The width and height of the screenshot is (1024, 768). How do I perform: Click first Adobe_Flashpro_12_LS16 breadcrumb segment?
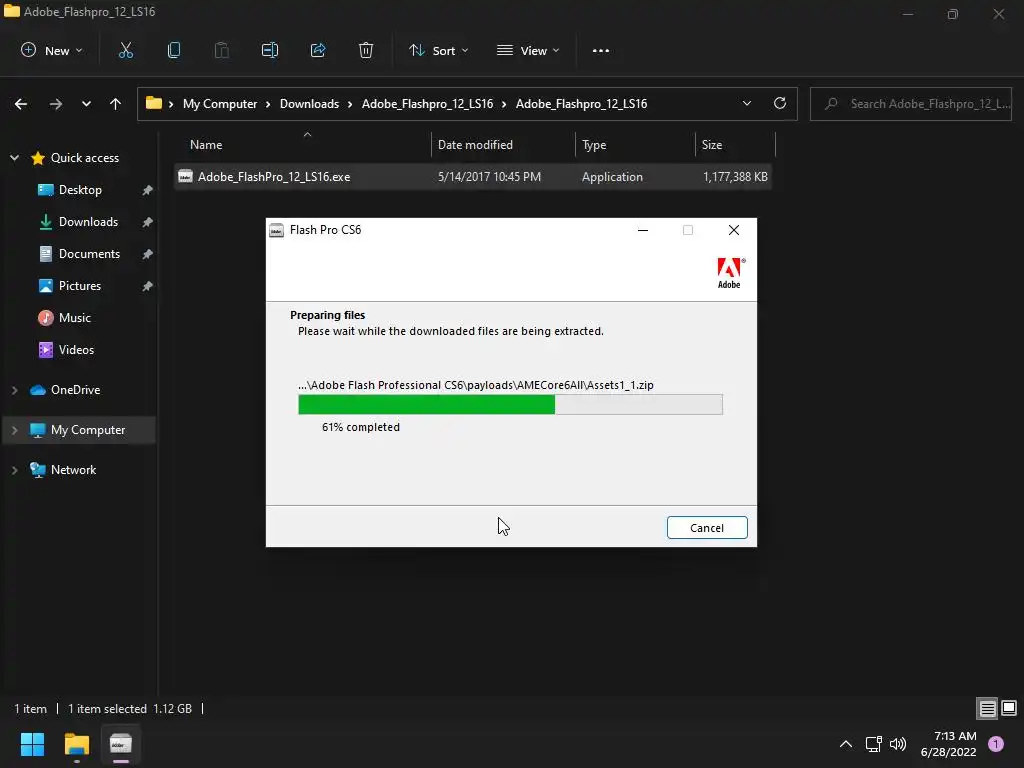427,104
